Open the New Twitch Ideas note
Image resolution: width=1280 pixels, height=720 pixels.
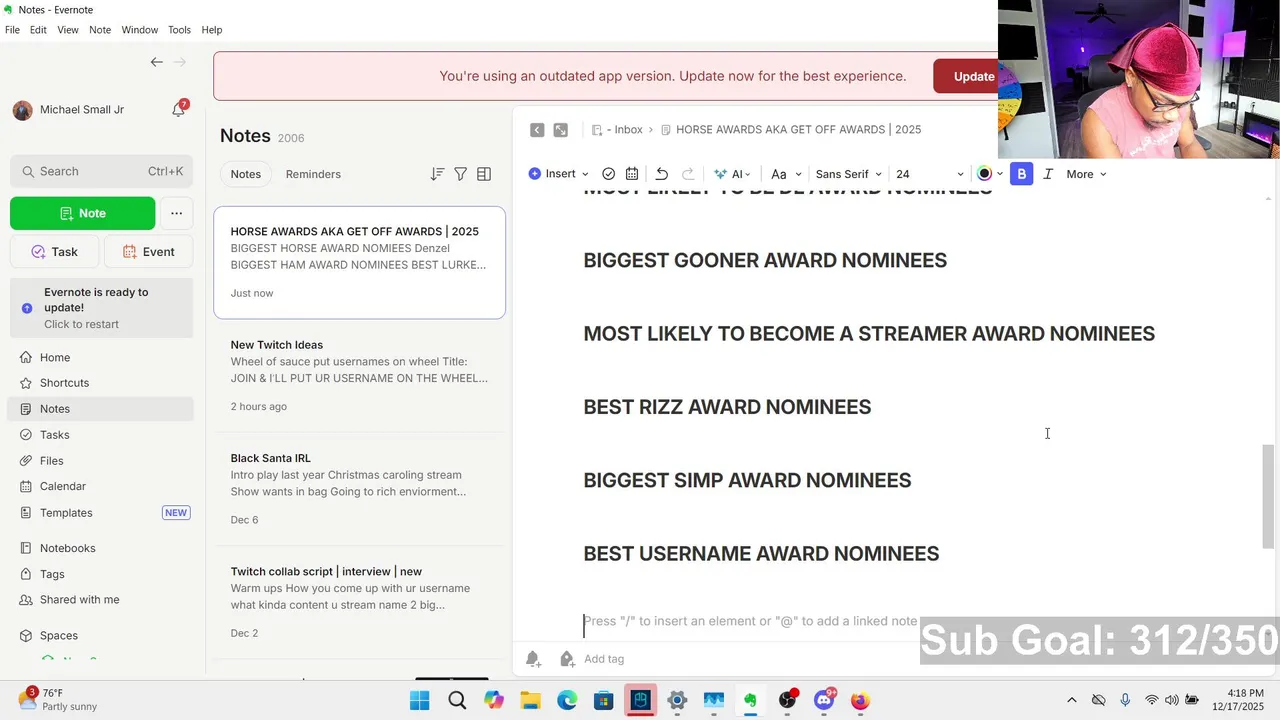[359, 376]
